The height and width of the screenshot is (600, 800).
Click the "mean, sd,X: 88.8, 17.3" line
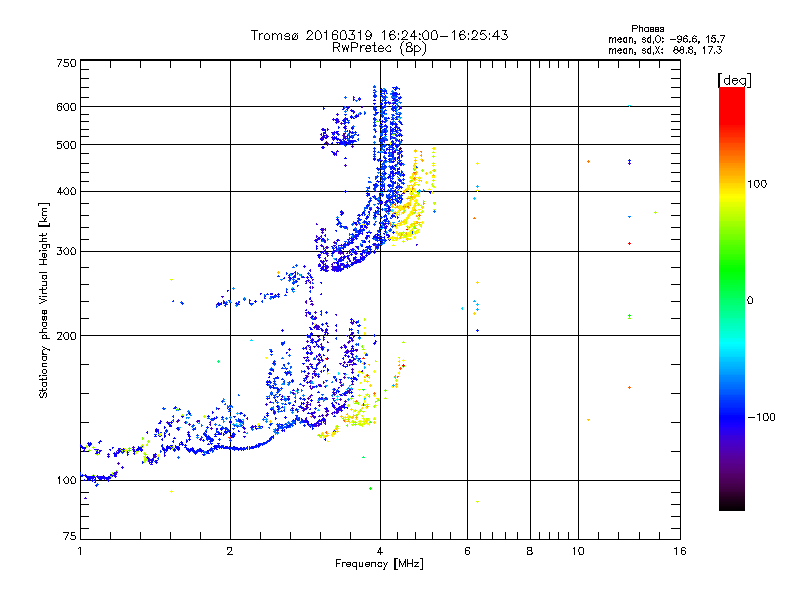point(665,51)
